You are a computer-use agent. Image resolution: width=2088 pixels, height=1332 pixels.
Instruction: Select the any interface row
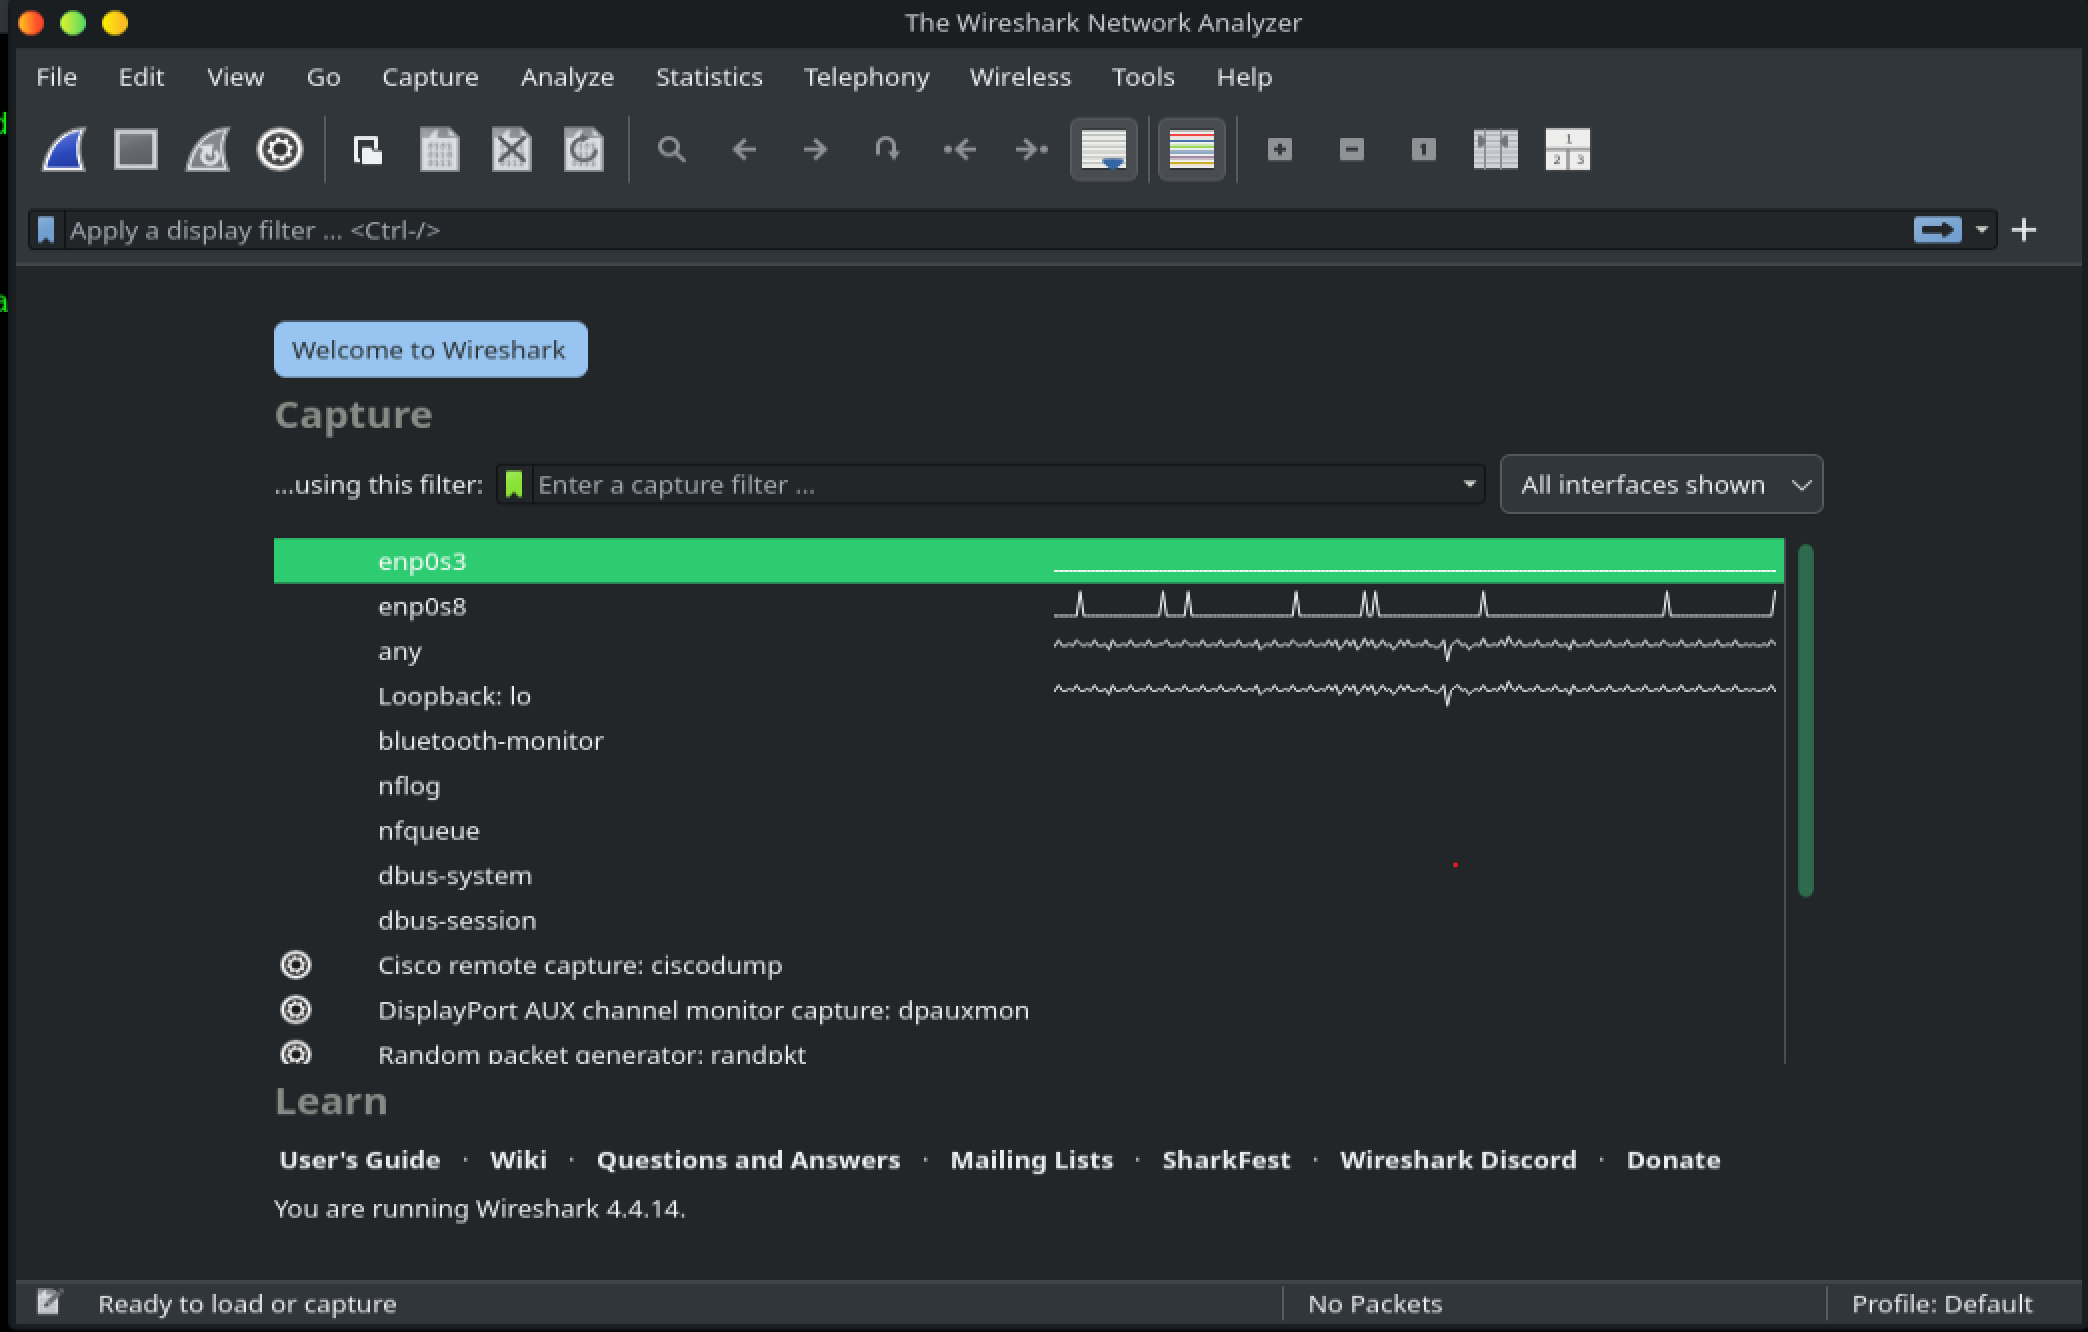pos(1029,651)
